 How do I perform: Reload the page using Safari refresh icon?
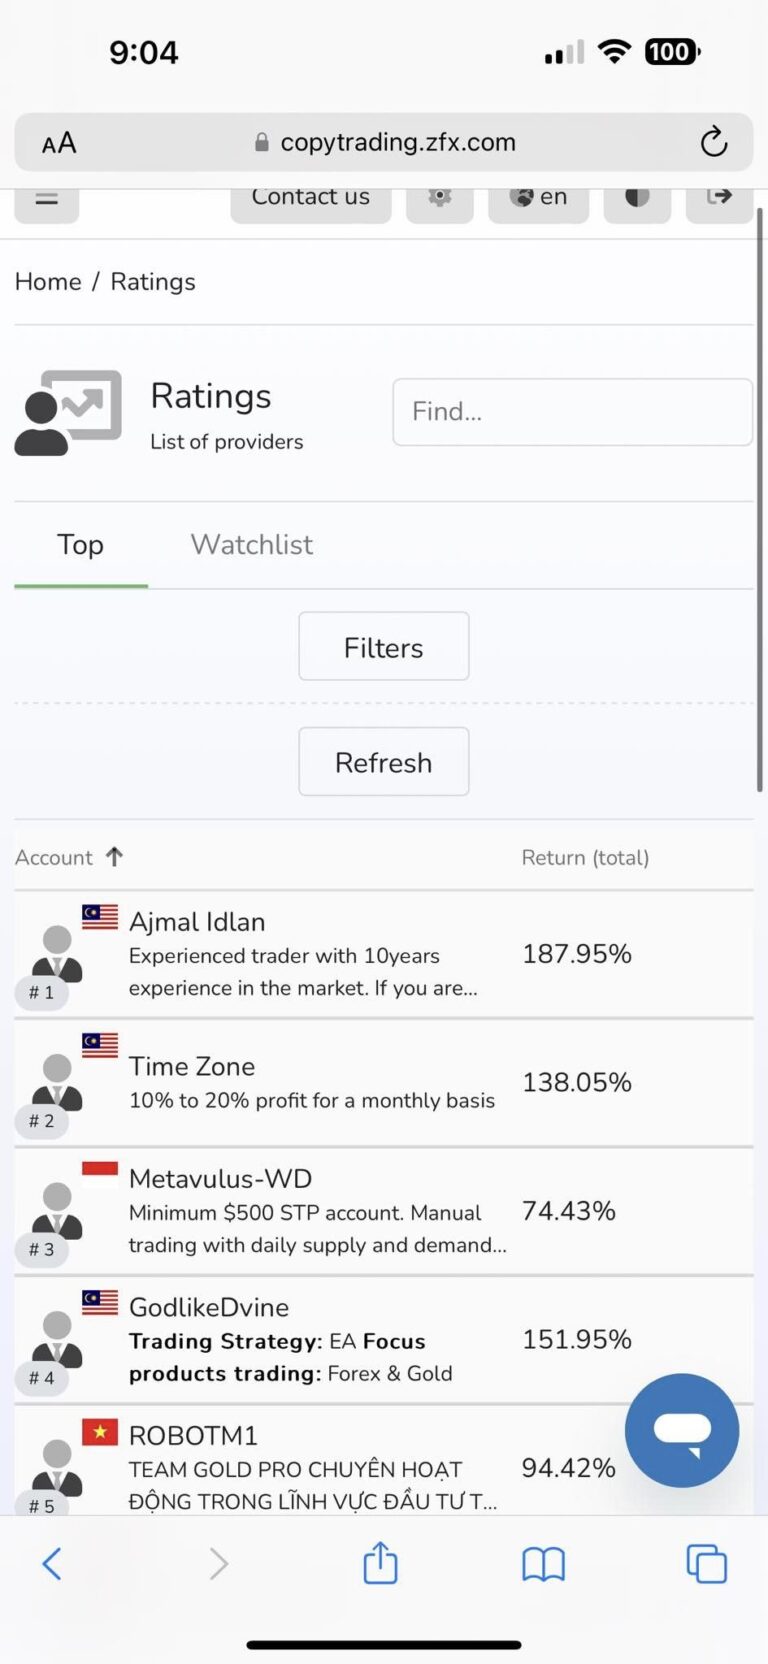(x=713, y=142)
